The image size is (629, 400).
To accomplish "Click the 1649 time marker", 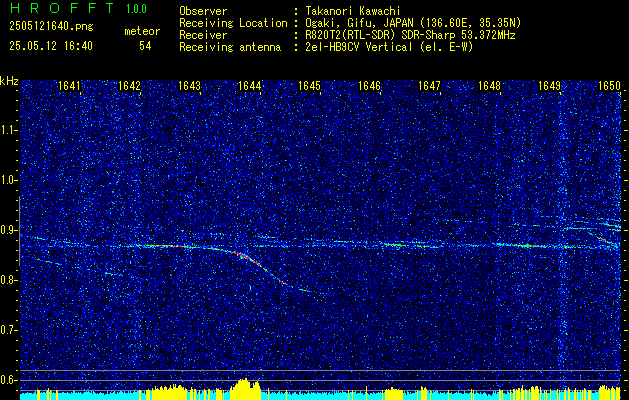I will 550,86.
